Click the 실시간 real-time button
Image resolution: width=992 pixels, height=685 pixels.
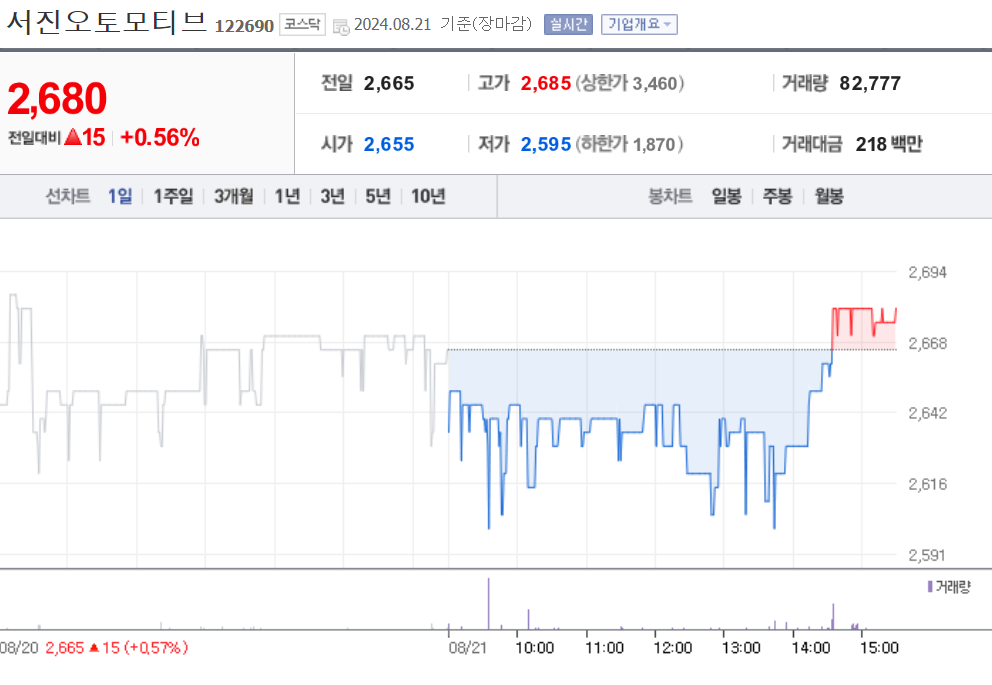(x=568, y=25)
